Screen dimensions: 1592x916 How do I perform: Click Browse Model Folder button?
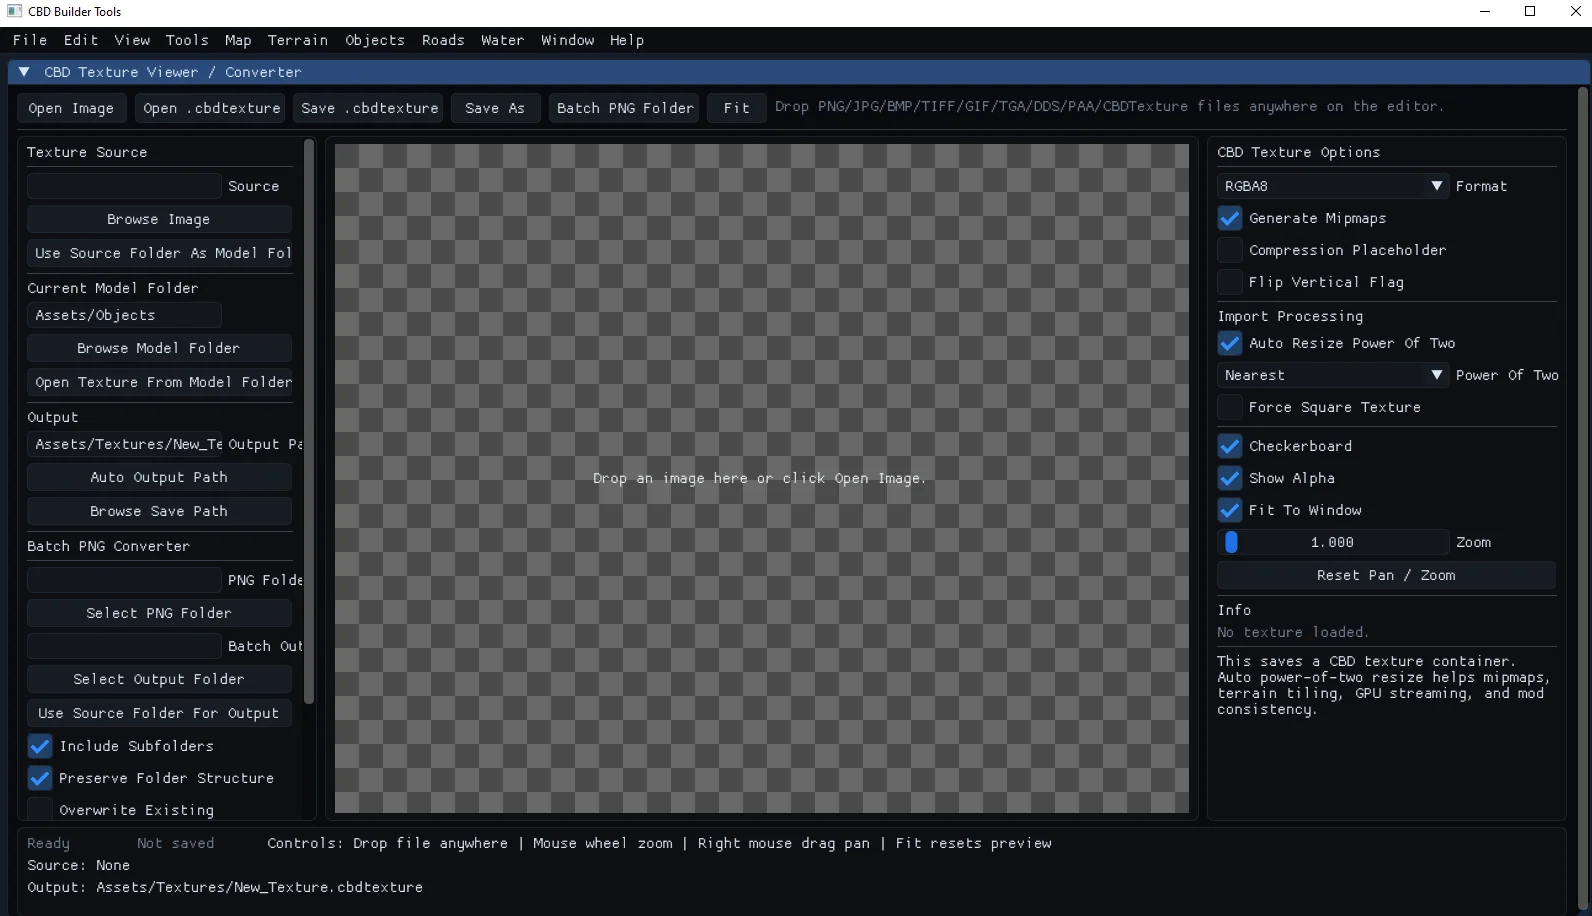click(x=159, y=348)
